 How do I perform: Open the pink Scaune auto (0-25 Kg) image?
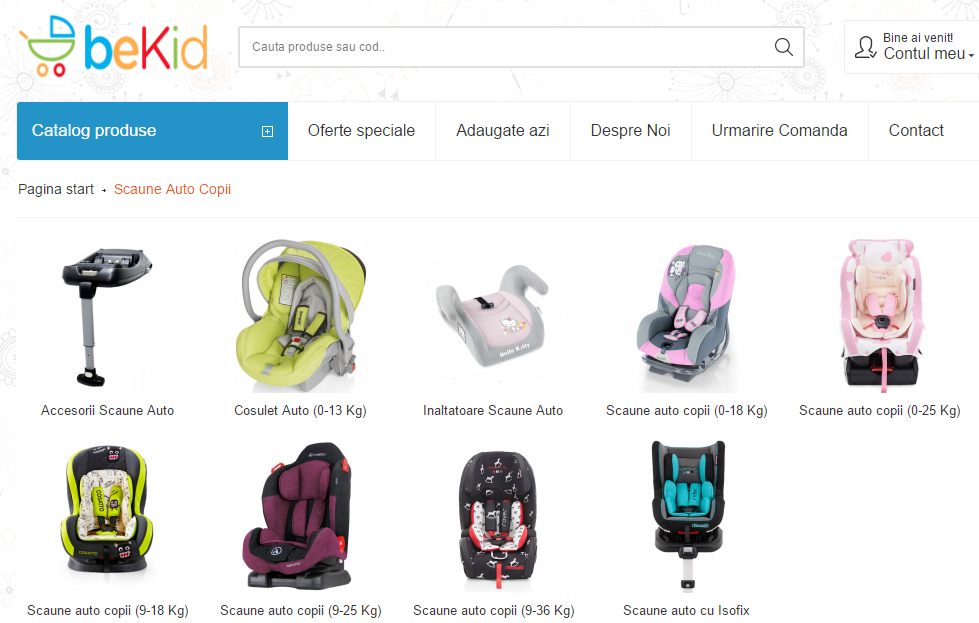tap(880, 316)
